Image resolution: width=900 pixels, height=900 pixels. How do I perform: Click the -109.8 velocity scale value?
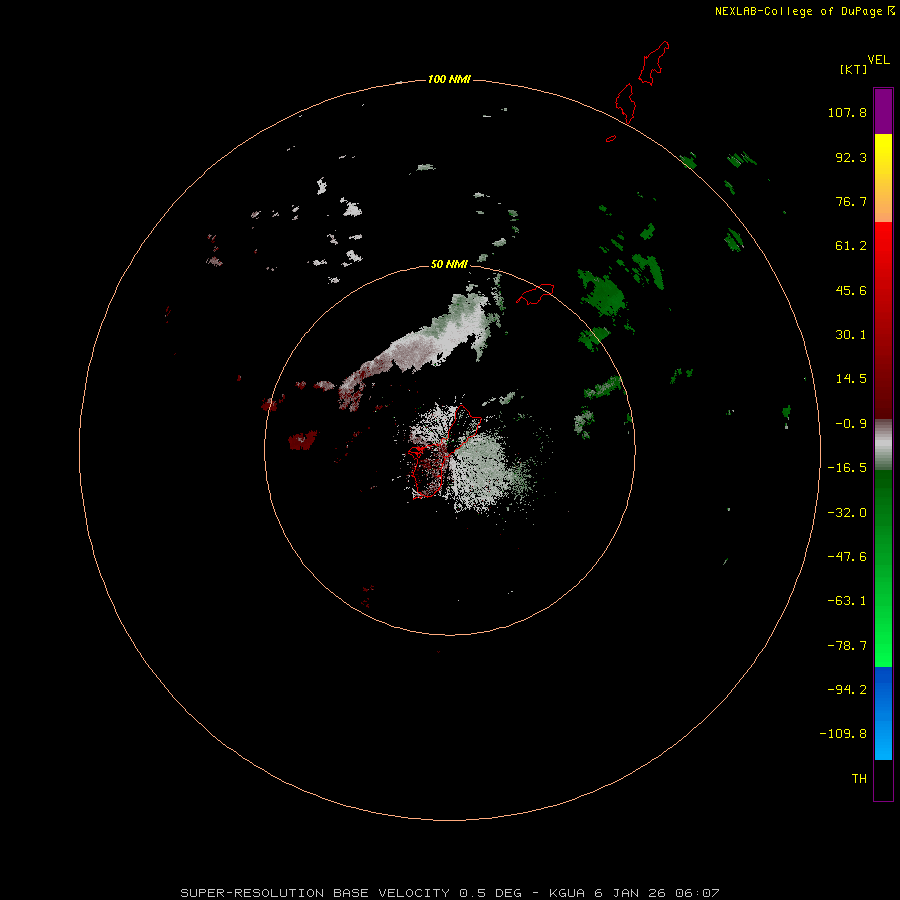click(843, 734)
